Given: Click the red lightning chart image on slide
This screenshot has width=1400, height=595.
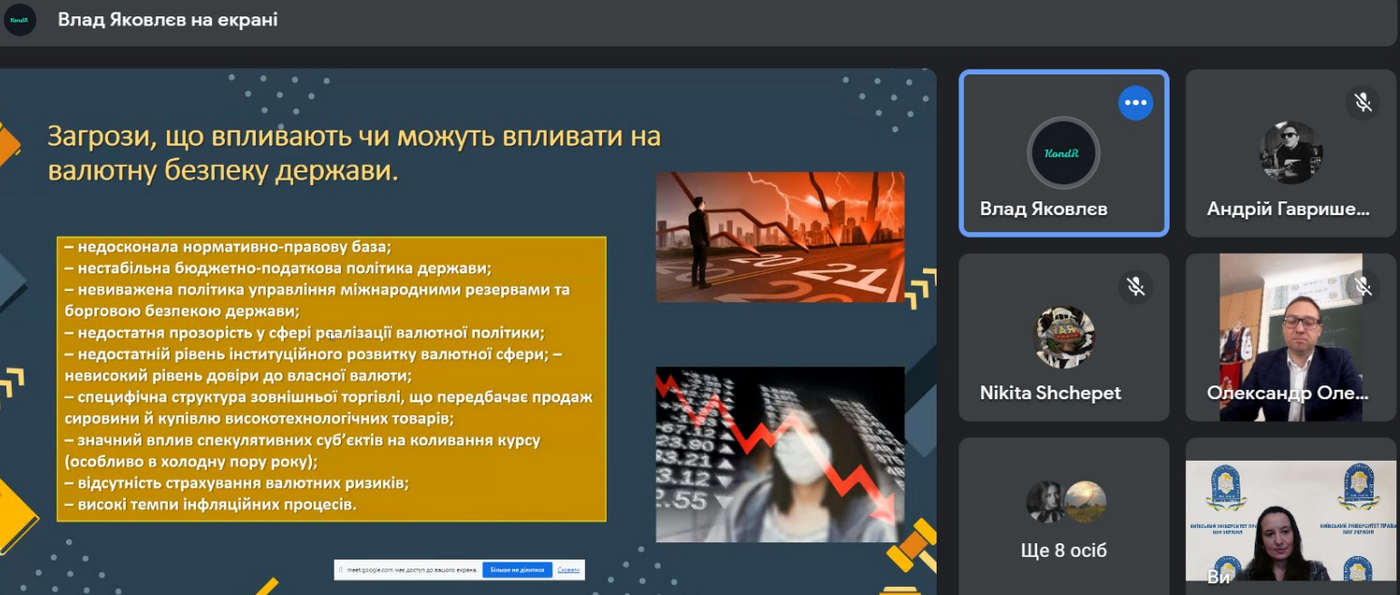Looking at the screenshot, I should [780, 237].
